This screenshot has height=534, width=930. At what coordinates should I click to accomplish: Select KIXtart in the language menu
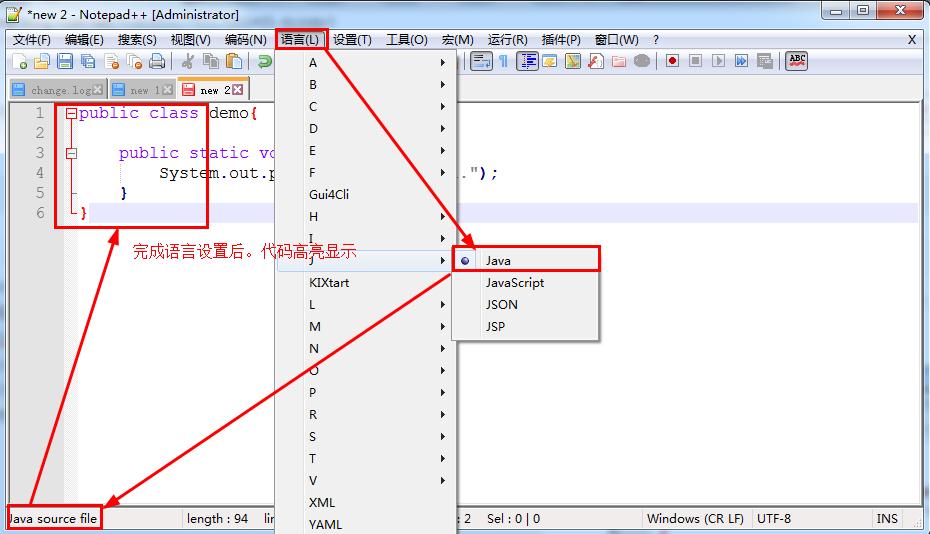(x=365, y=282)
